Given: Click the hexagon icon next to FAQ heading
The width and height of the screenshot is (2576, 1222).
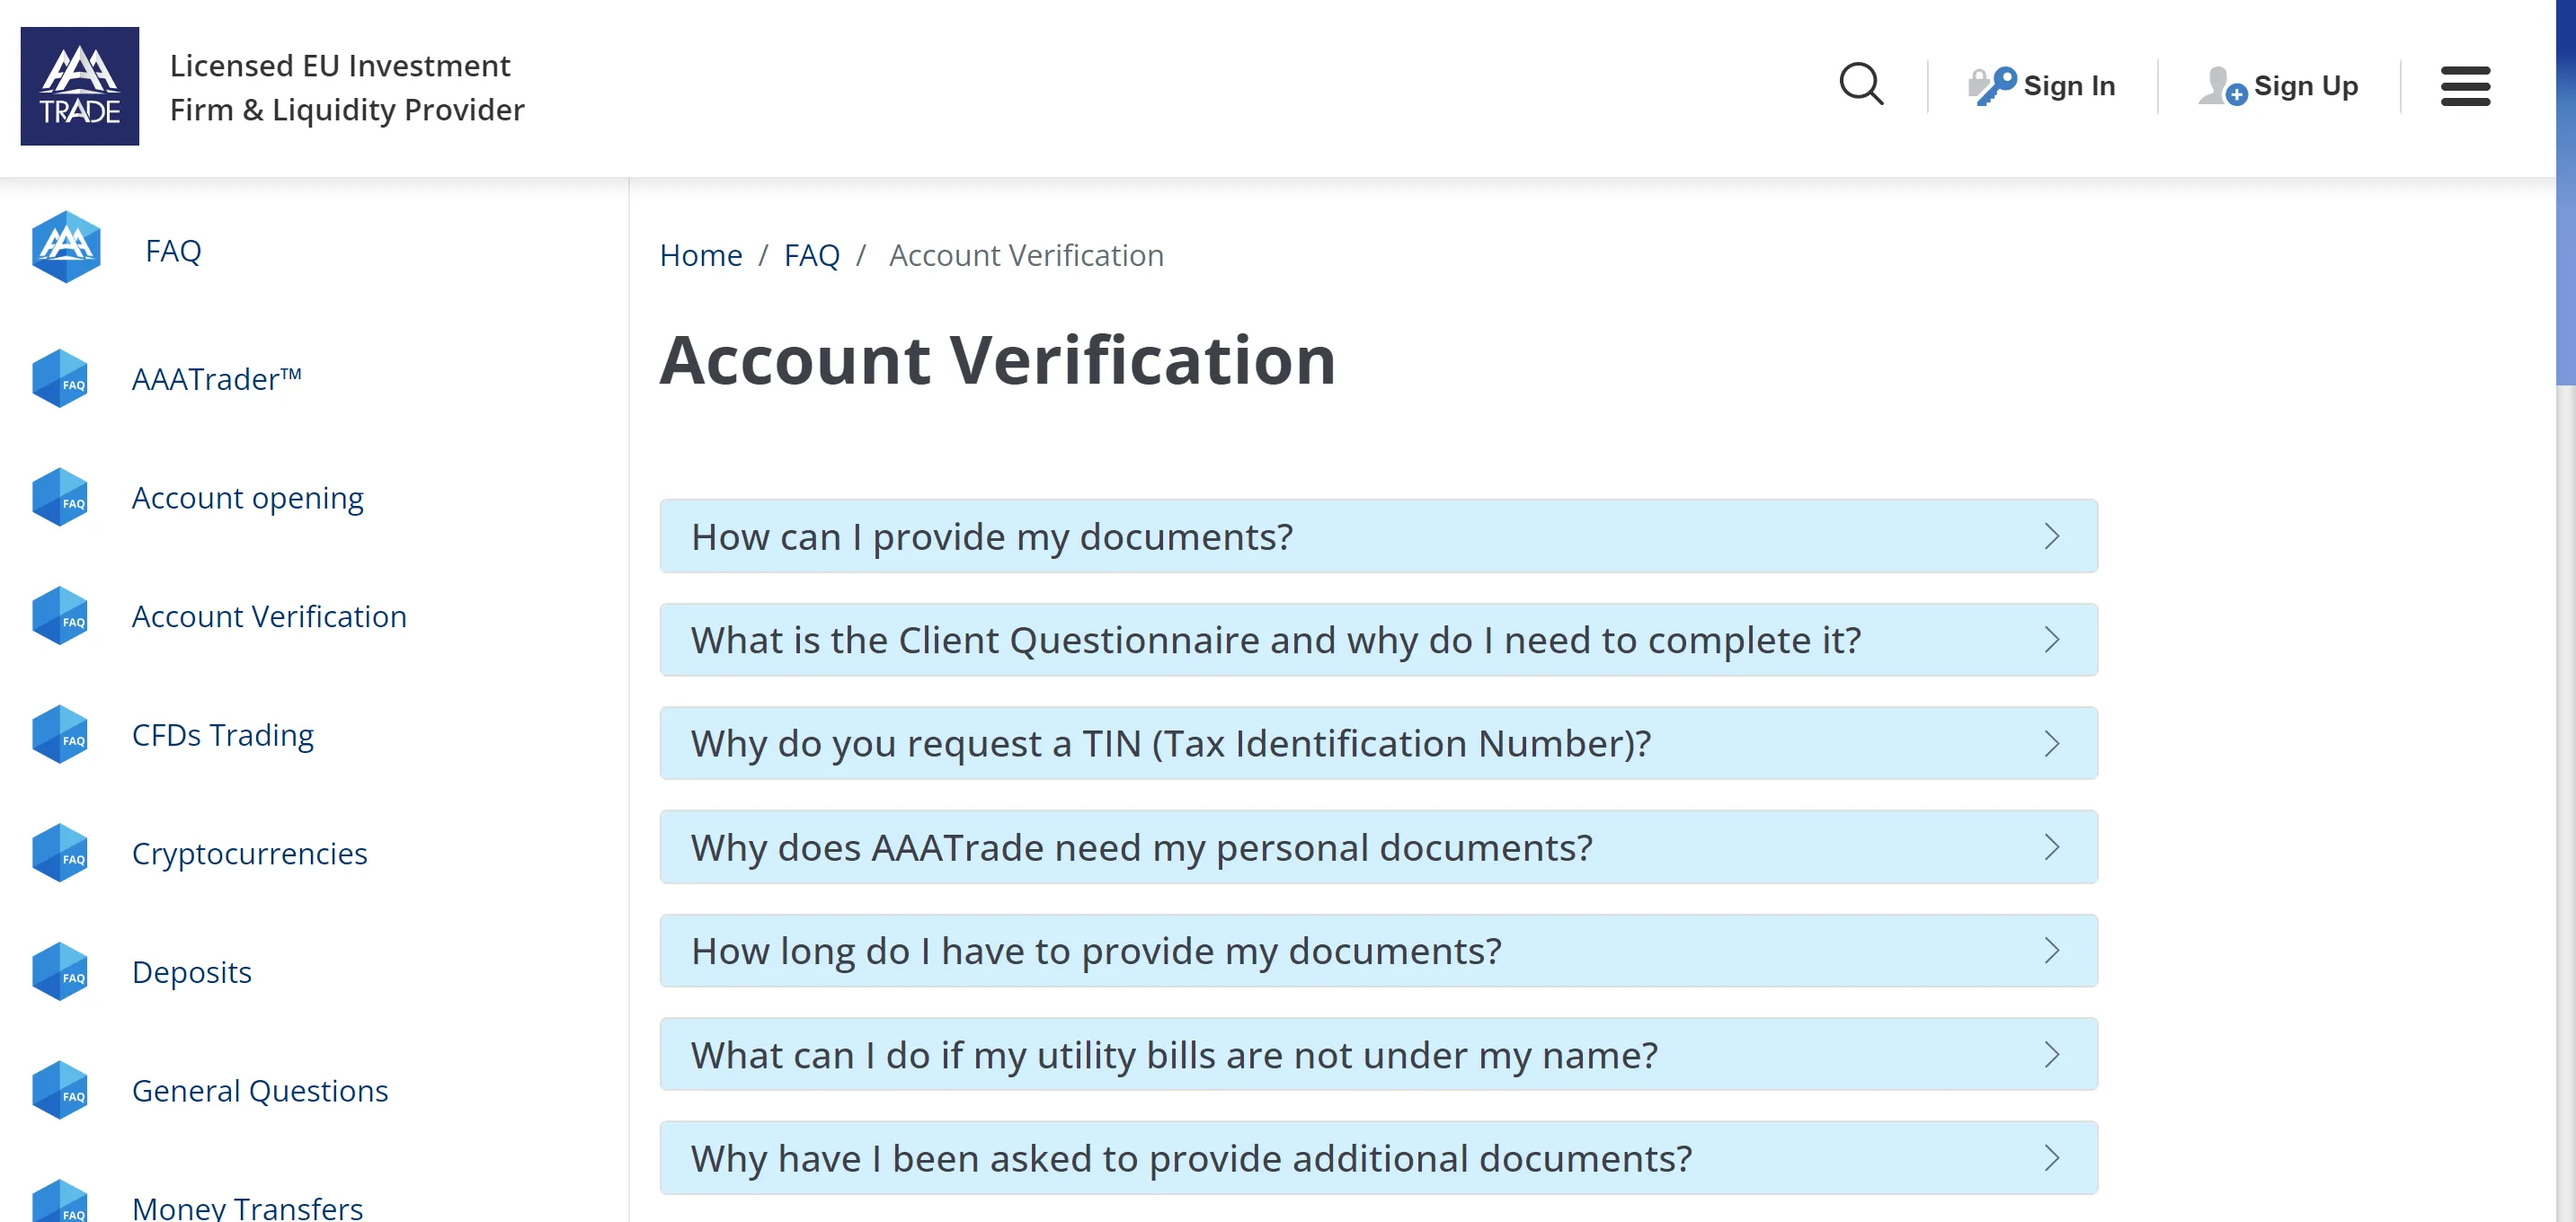Looking at the screenshot, I should [x=66, y=247].
